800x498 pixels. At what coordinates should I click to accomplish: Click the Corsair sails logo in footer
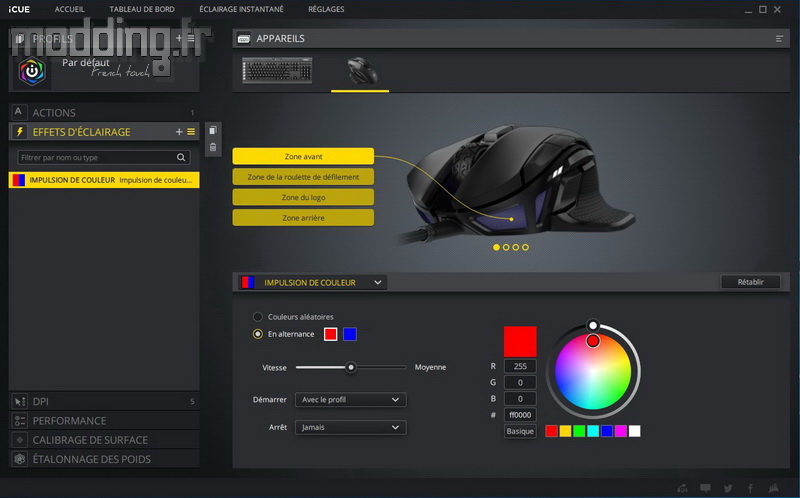coord(773,488)
